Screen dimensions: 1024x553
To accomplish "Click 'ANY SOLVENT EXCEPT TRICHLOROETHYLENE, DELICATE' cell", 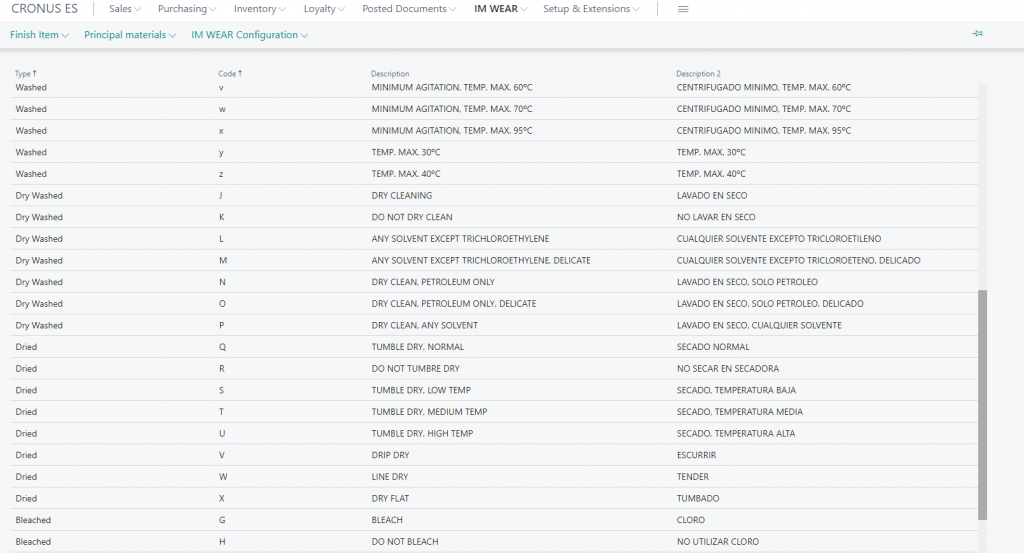I will point(481,260).
